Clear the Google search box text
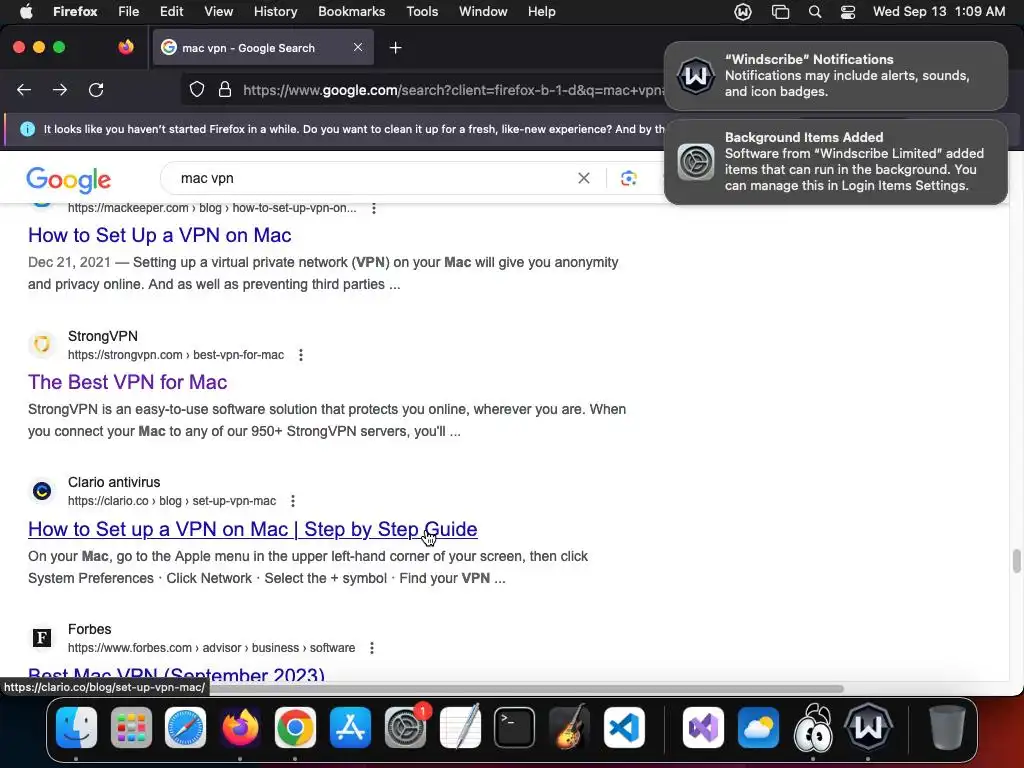Viewport: 1024px width, 768px height. (584, 178)
